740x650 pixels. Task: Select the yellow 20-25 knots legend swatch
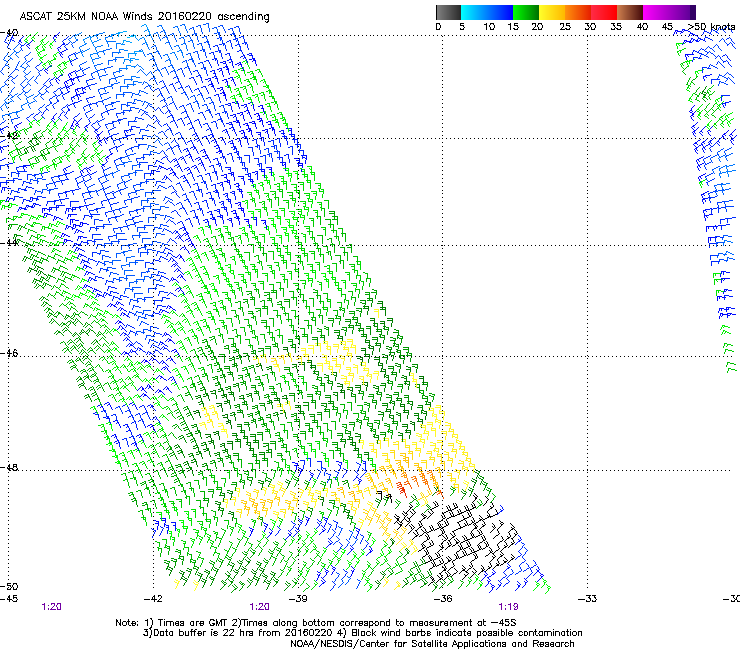click(552, 12)
